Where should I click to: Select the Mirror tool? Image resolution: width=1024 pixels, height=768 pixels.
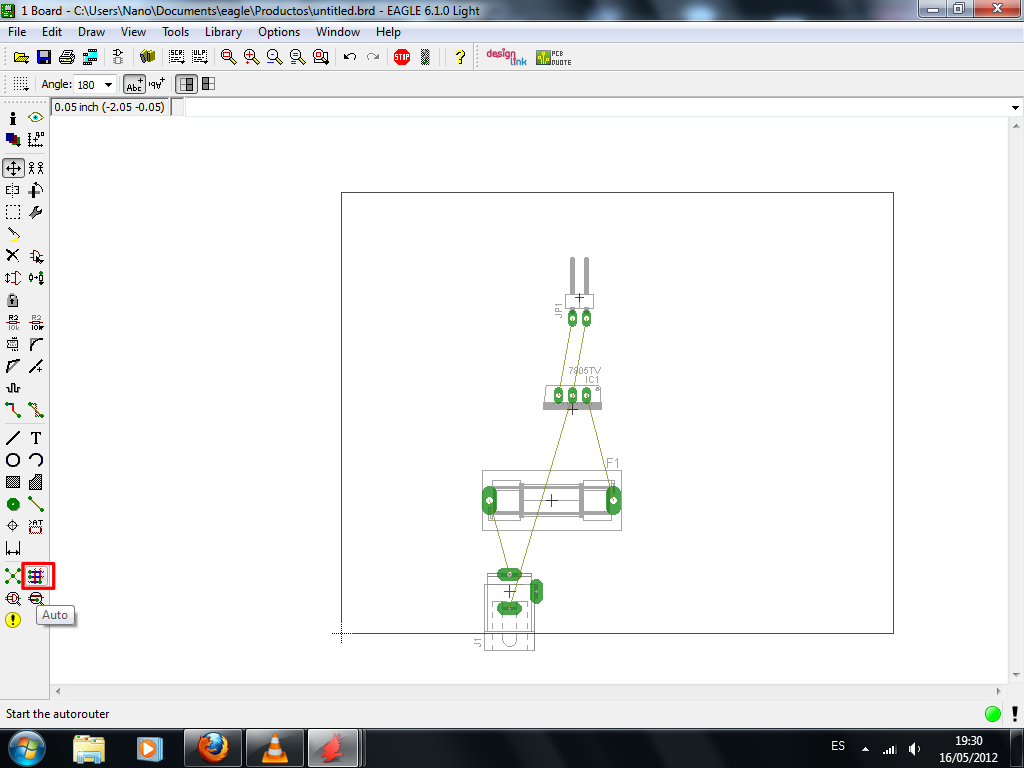click(13, 191)
